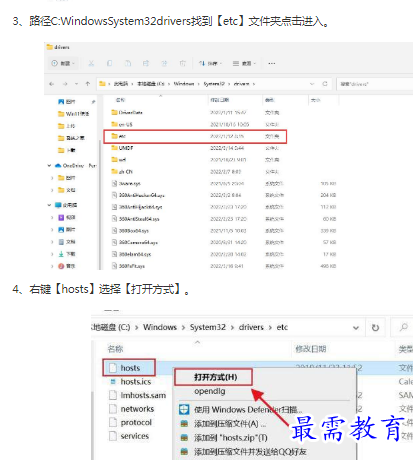Select the zh-CN folder
The width and height of the screenshot is (413, 460).
pos(122,171)
